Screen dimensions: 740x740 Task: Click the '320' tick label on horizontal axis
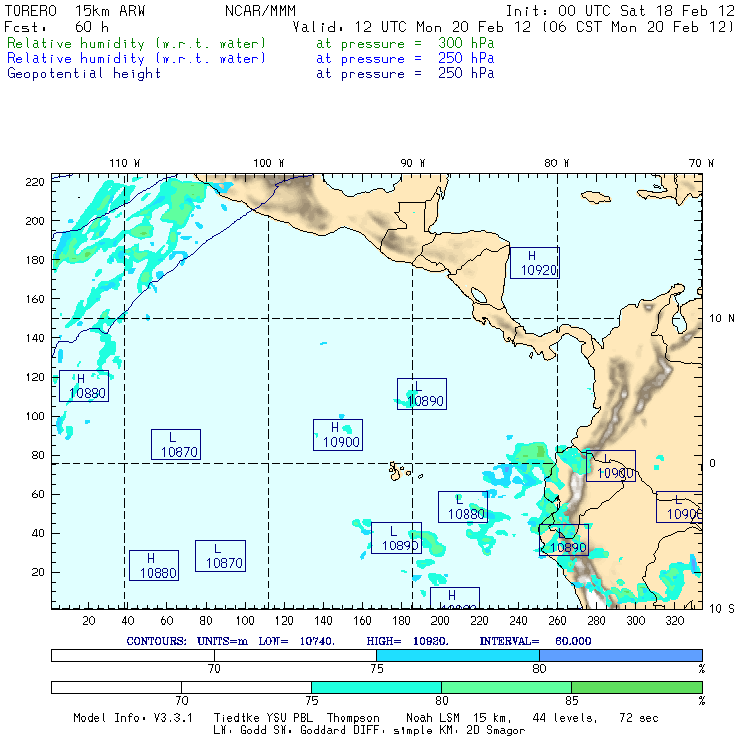674,621
